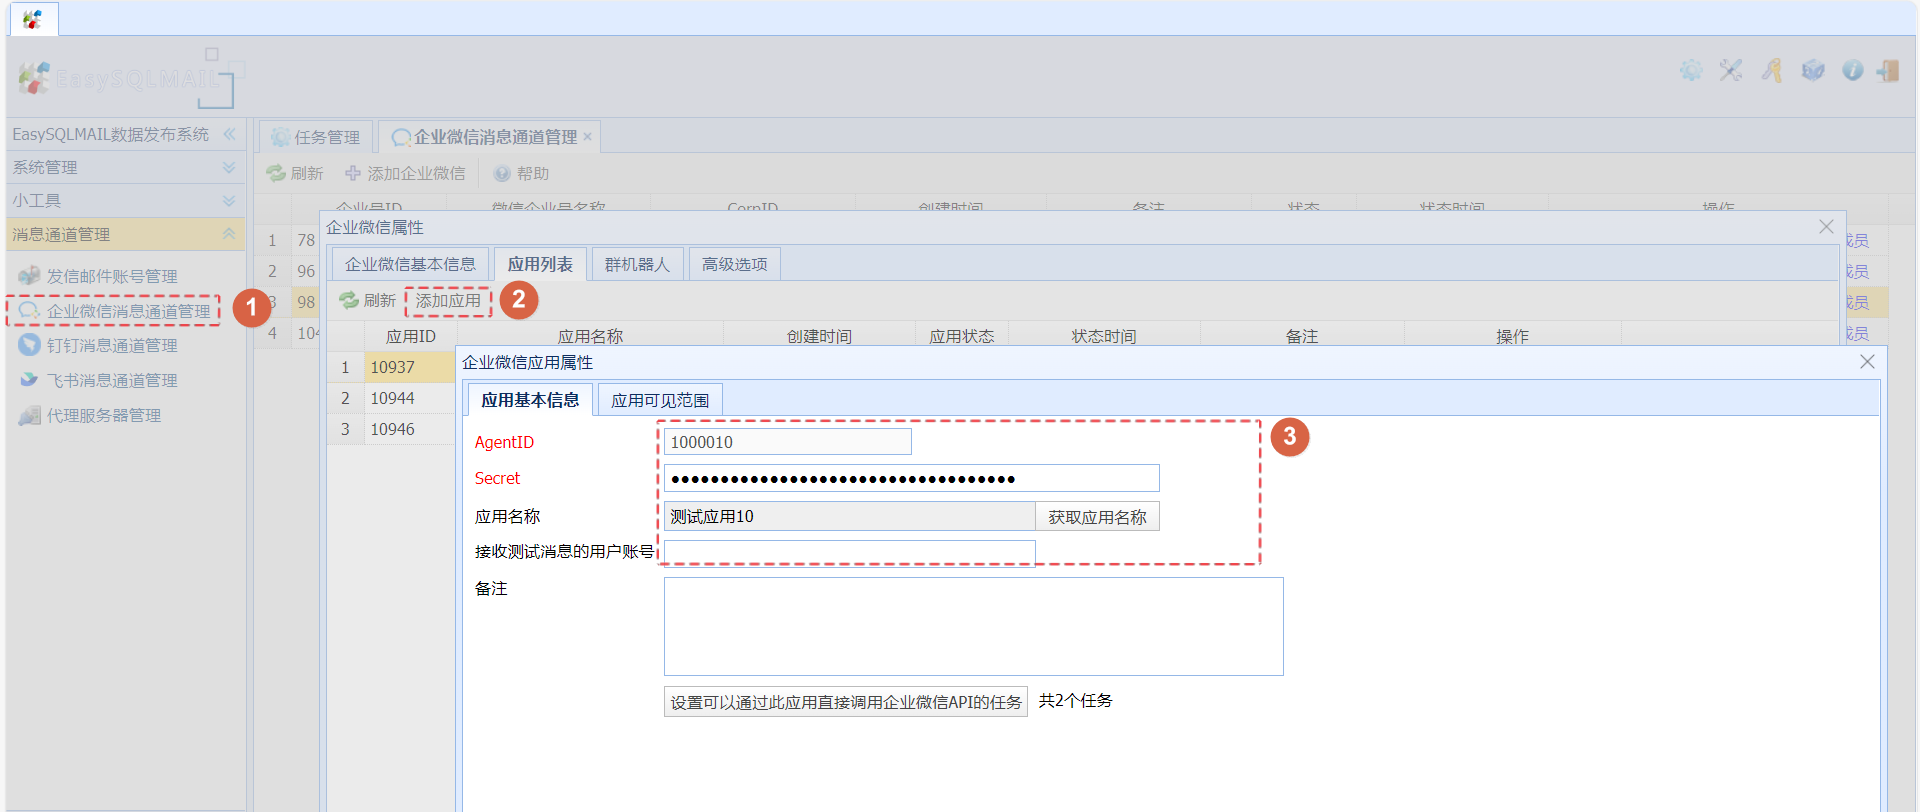Screen dimensions: 1920x812
Task: Close the 企业微信属性 dialog
Action: click(x=1826, y=227)
